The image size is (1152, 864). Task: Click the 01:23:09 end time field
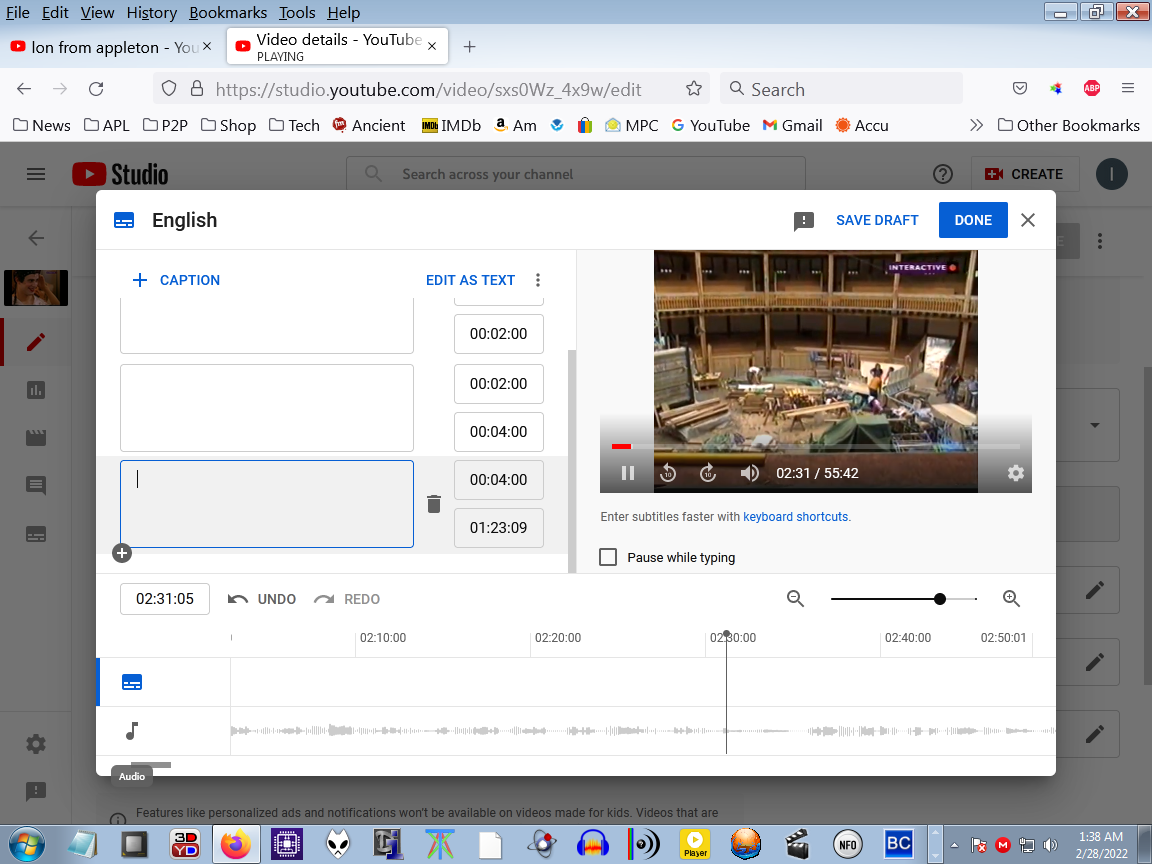point(499,528)
